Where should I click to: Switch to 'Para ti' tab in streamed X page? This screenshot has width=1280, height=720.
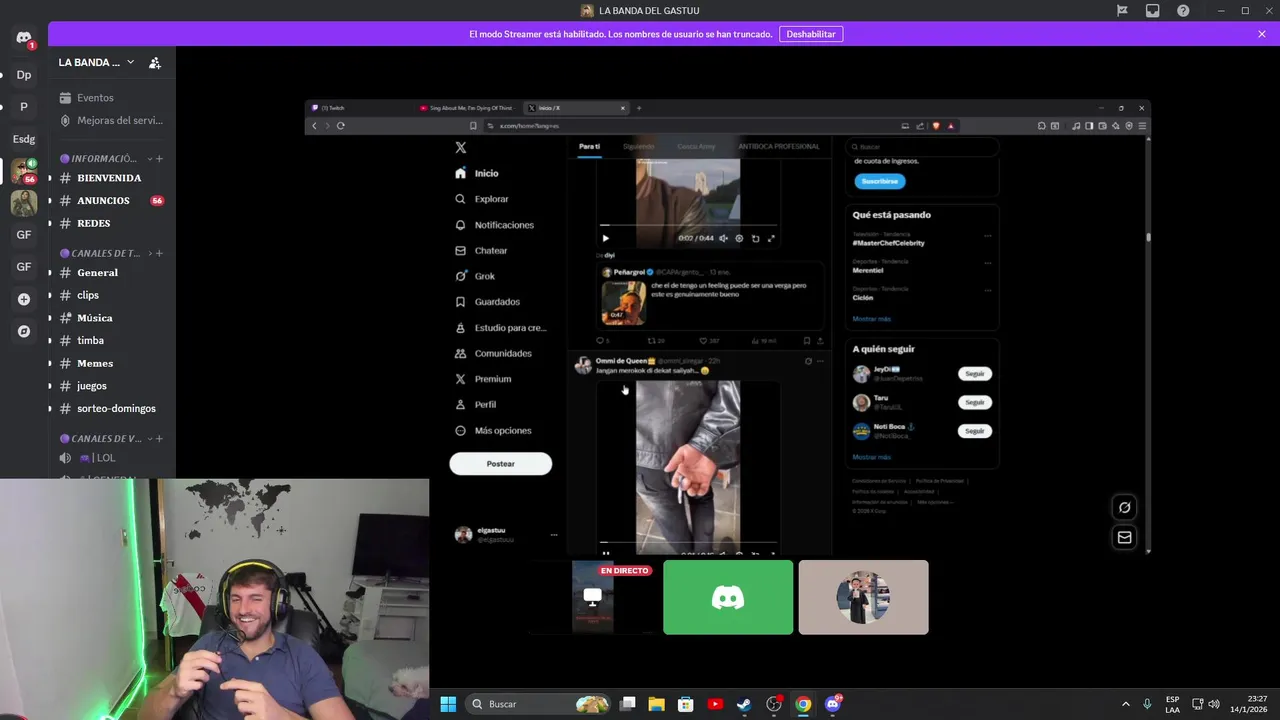point(589,146)
